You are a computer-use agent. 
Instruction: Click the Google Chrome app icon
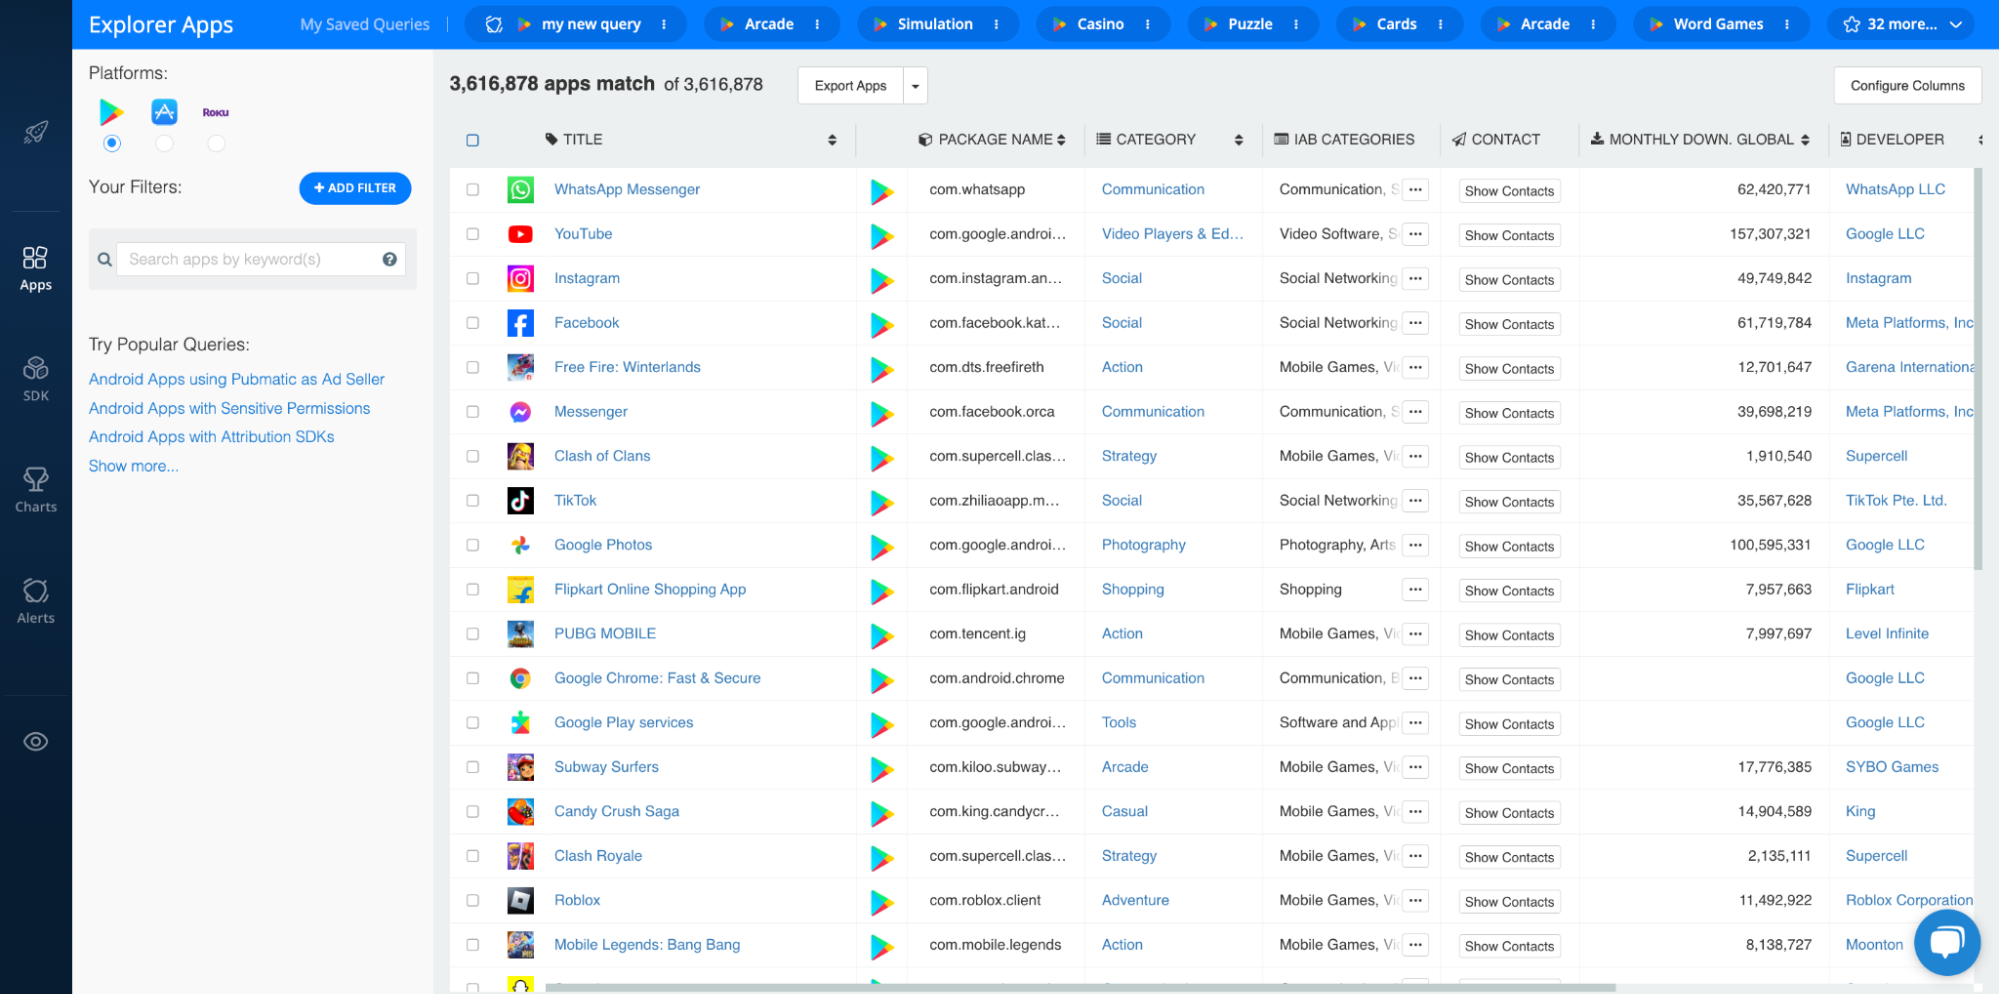point(520,679)
